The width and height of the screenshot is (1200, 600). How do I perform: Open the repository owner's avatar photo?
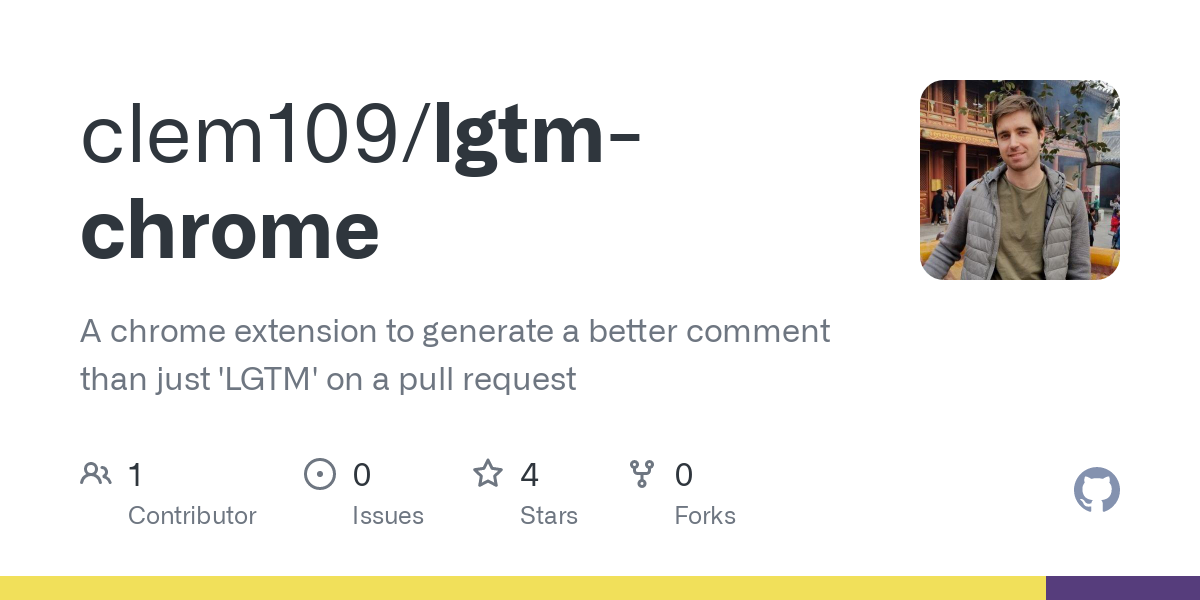click(x=1019, y=180)
